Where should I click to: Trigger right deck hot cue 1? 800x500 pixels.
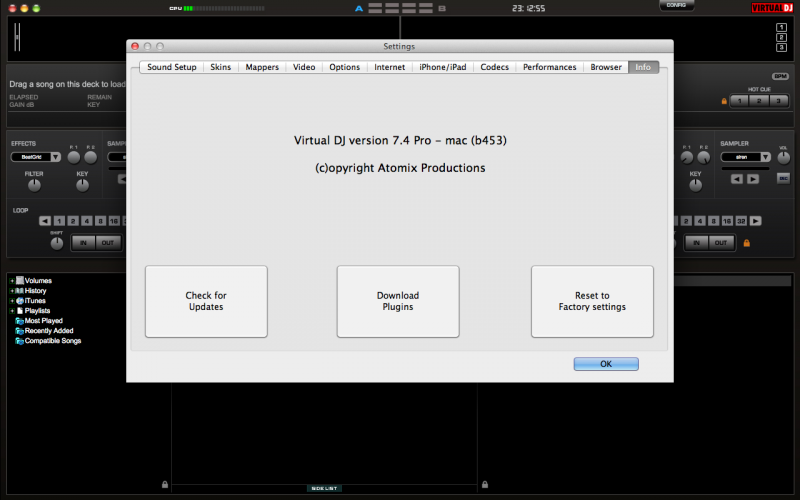[739, 101]
